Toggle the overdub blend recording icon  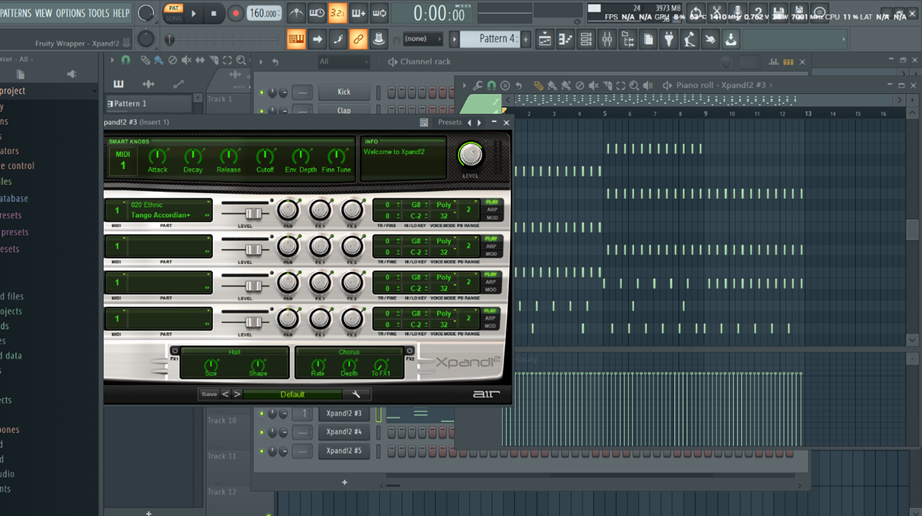[x=358, y=13]
